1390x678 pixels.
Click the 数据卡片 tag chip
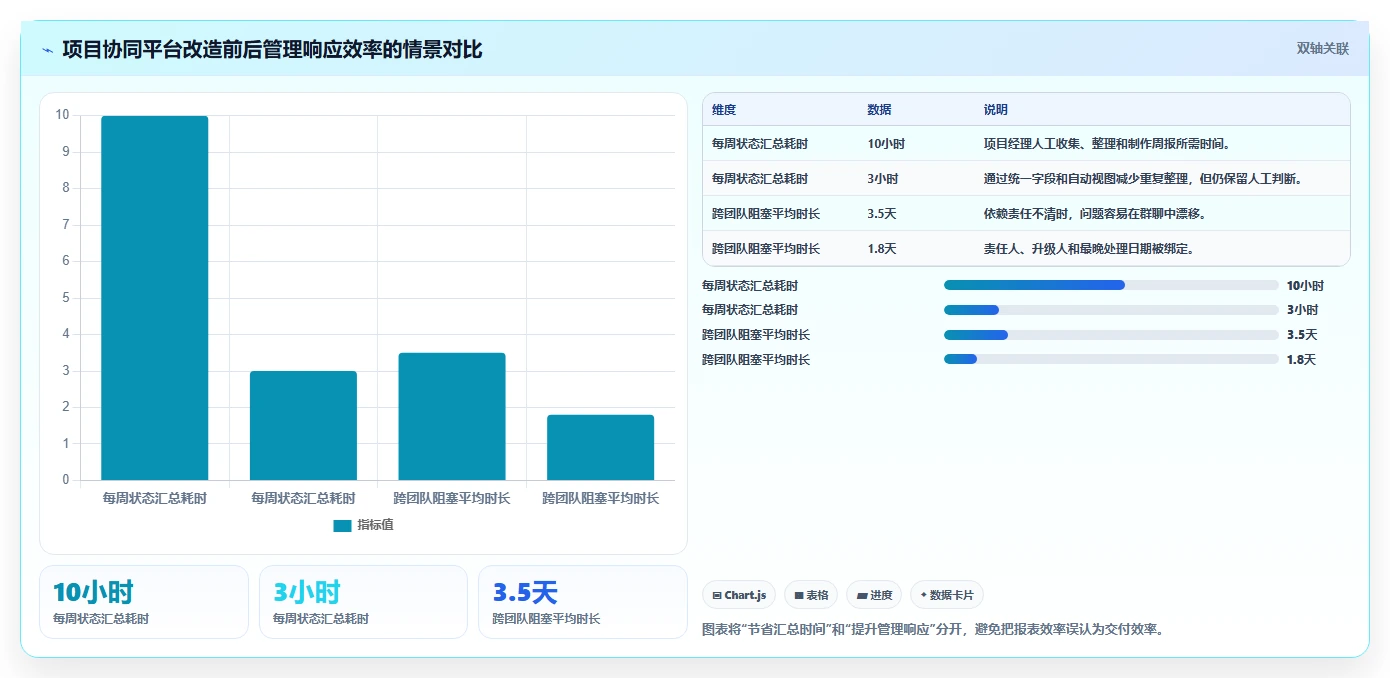tap(947, 595)
